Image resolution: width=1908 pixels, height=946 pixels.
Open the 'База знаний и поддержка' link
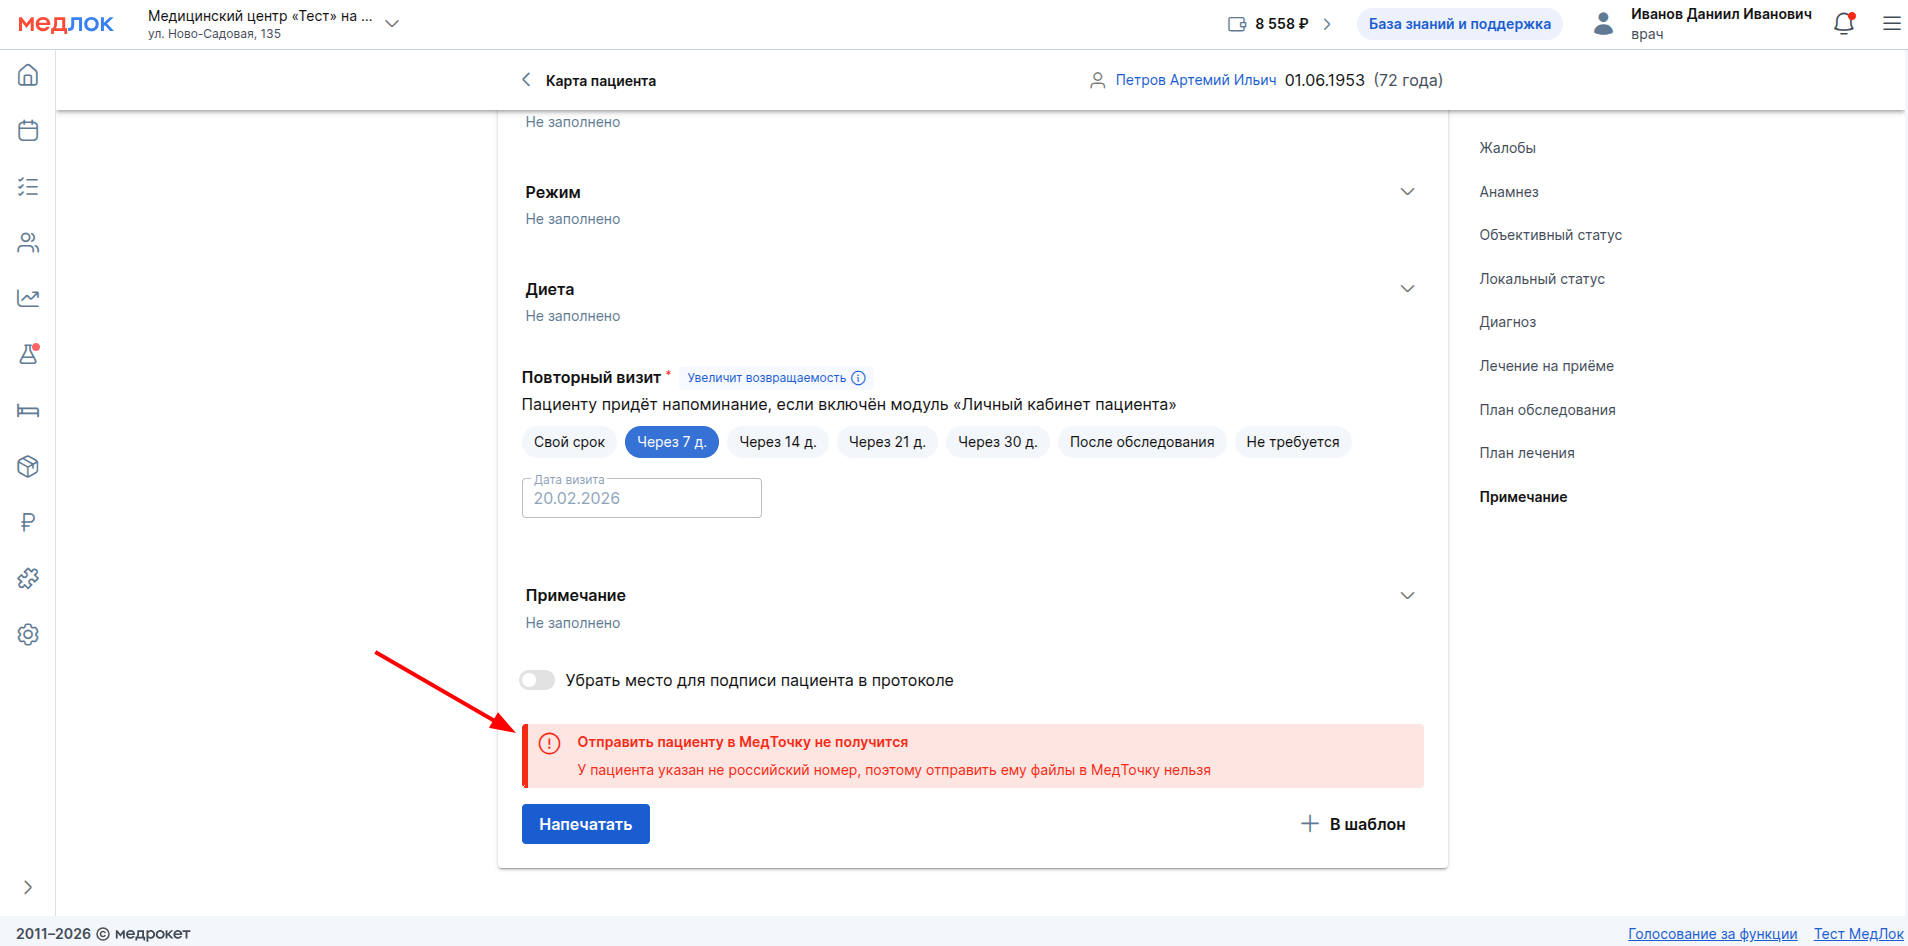[1459, 24]
